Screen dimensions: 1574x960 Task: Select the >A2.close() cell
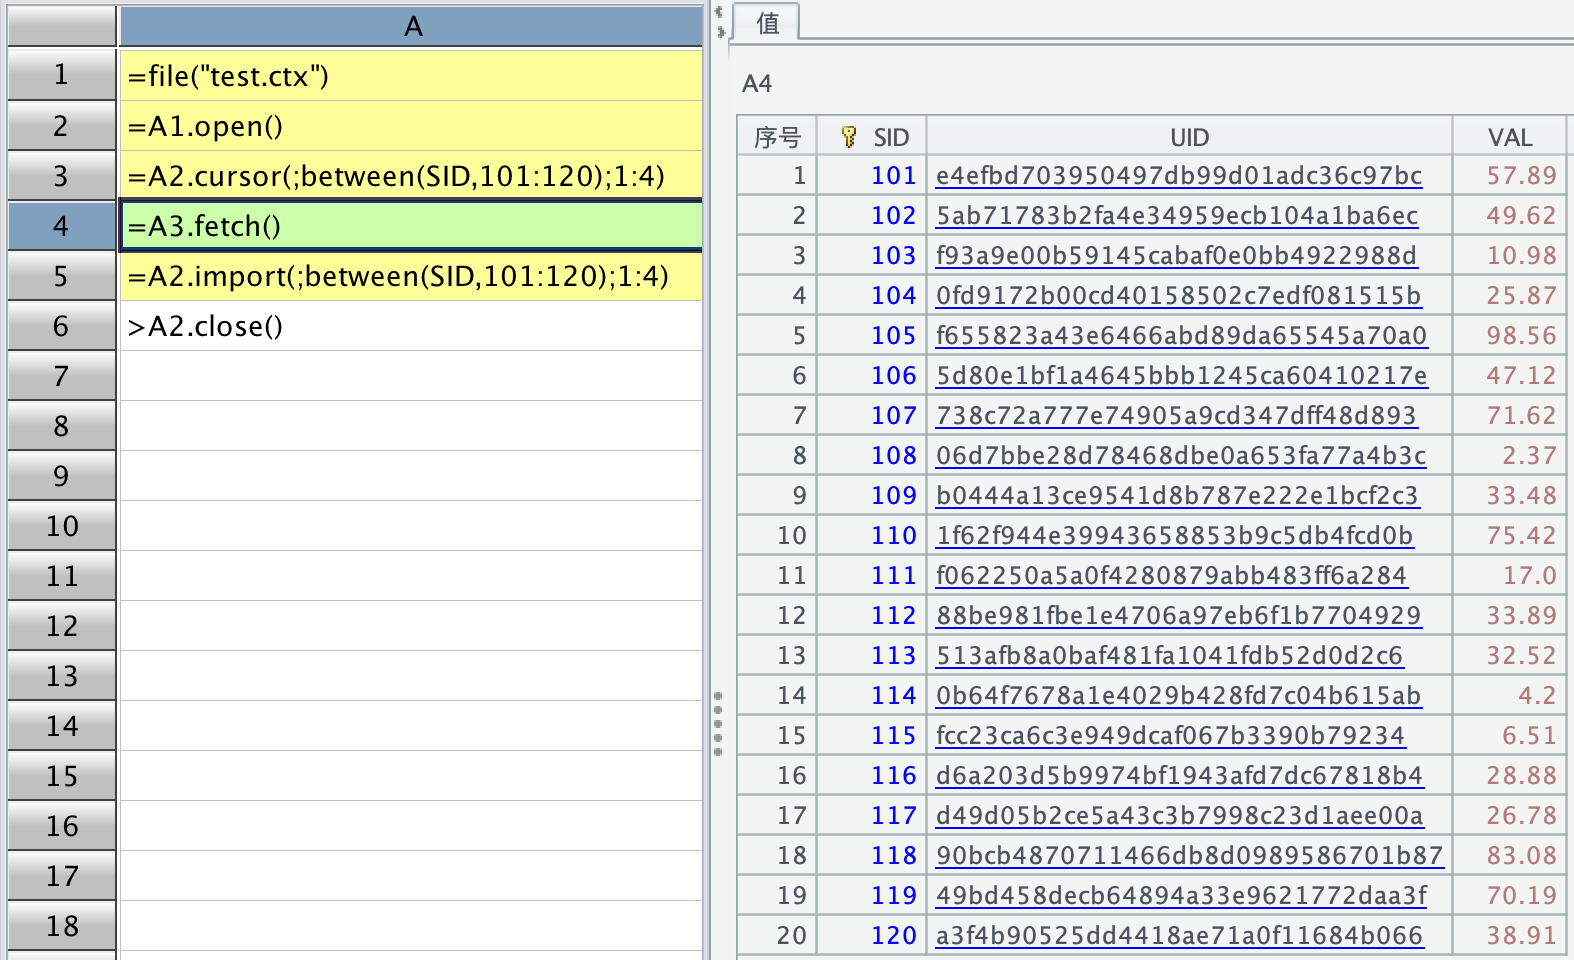tap(410, 326)
